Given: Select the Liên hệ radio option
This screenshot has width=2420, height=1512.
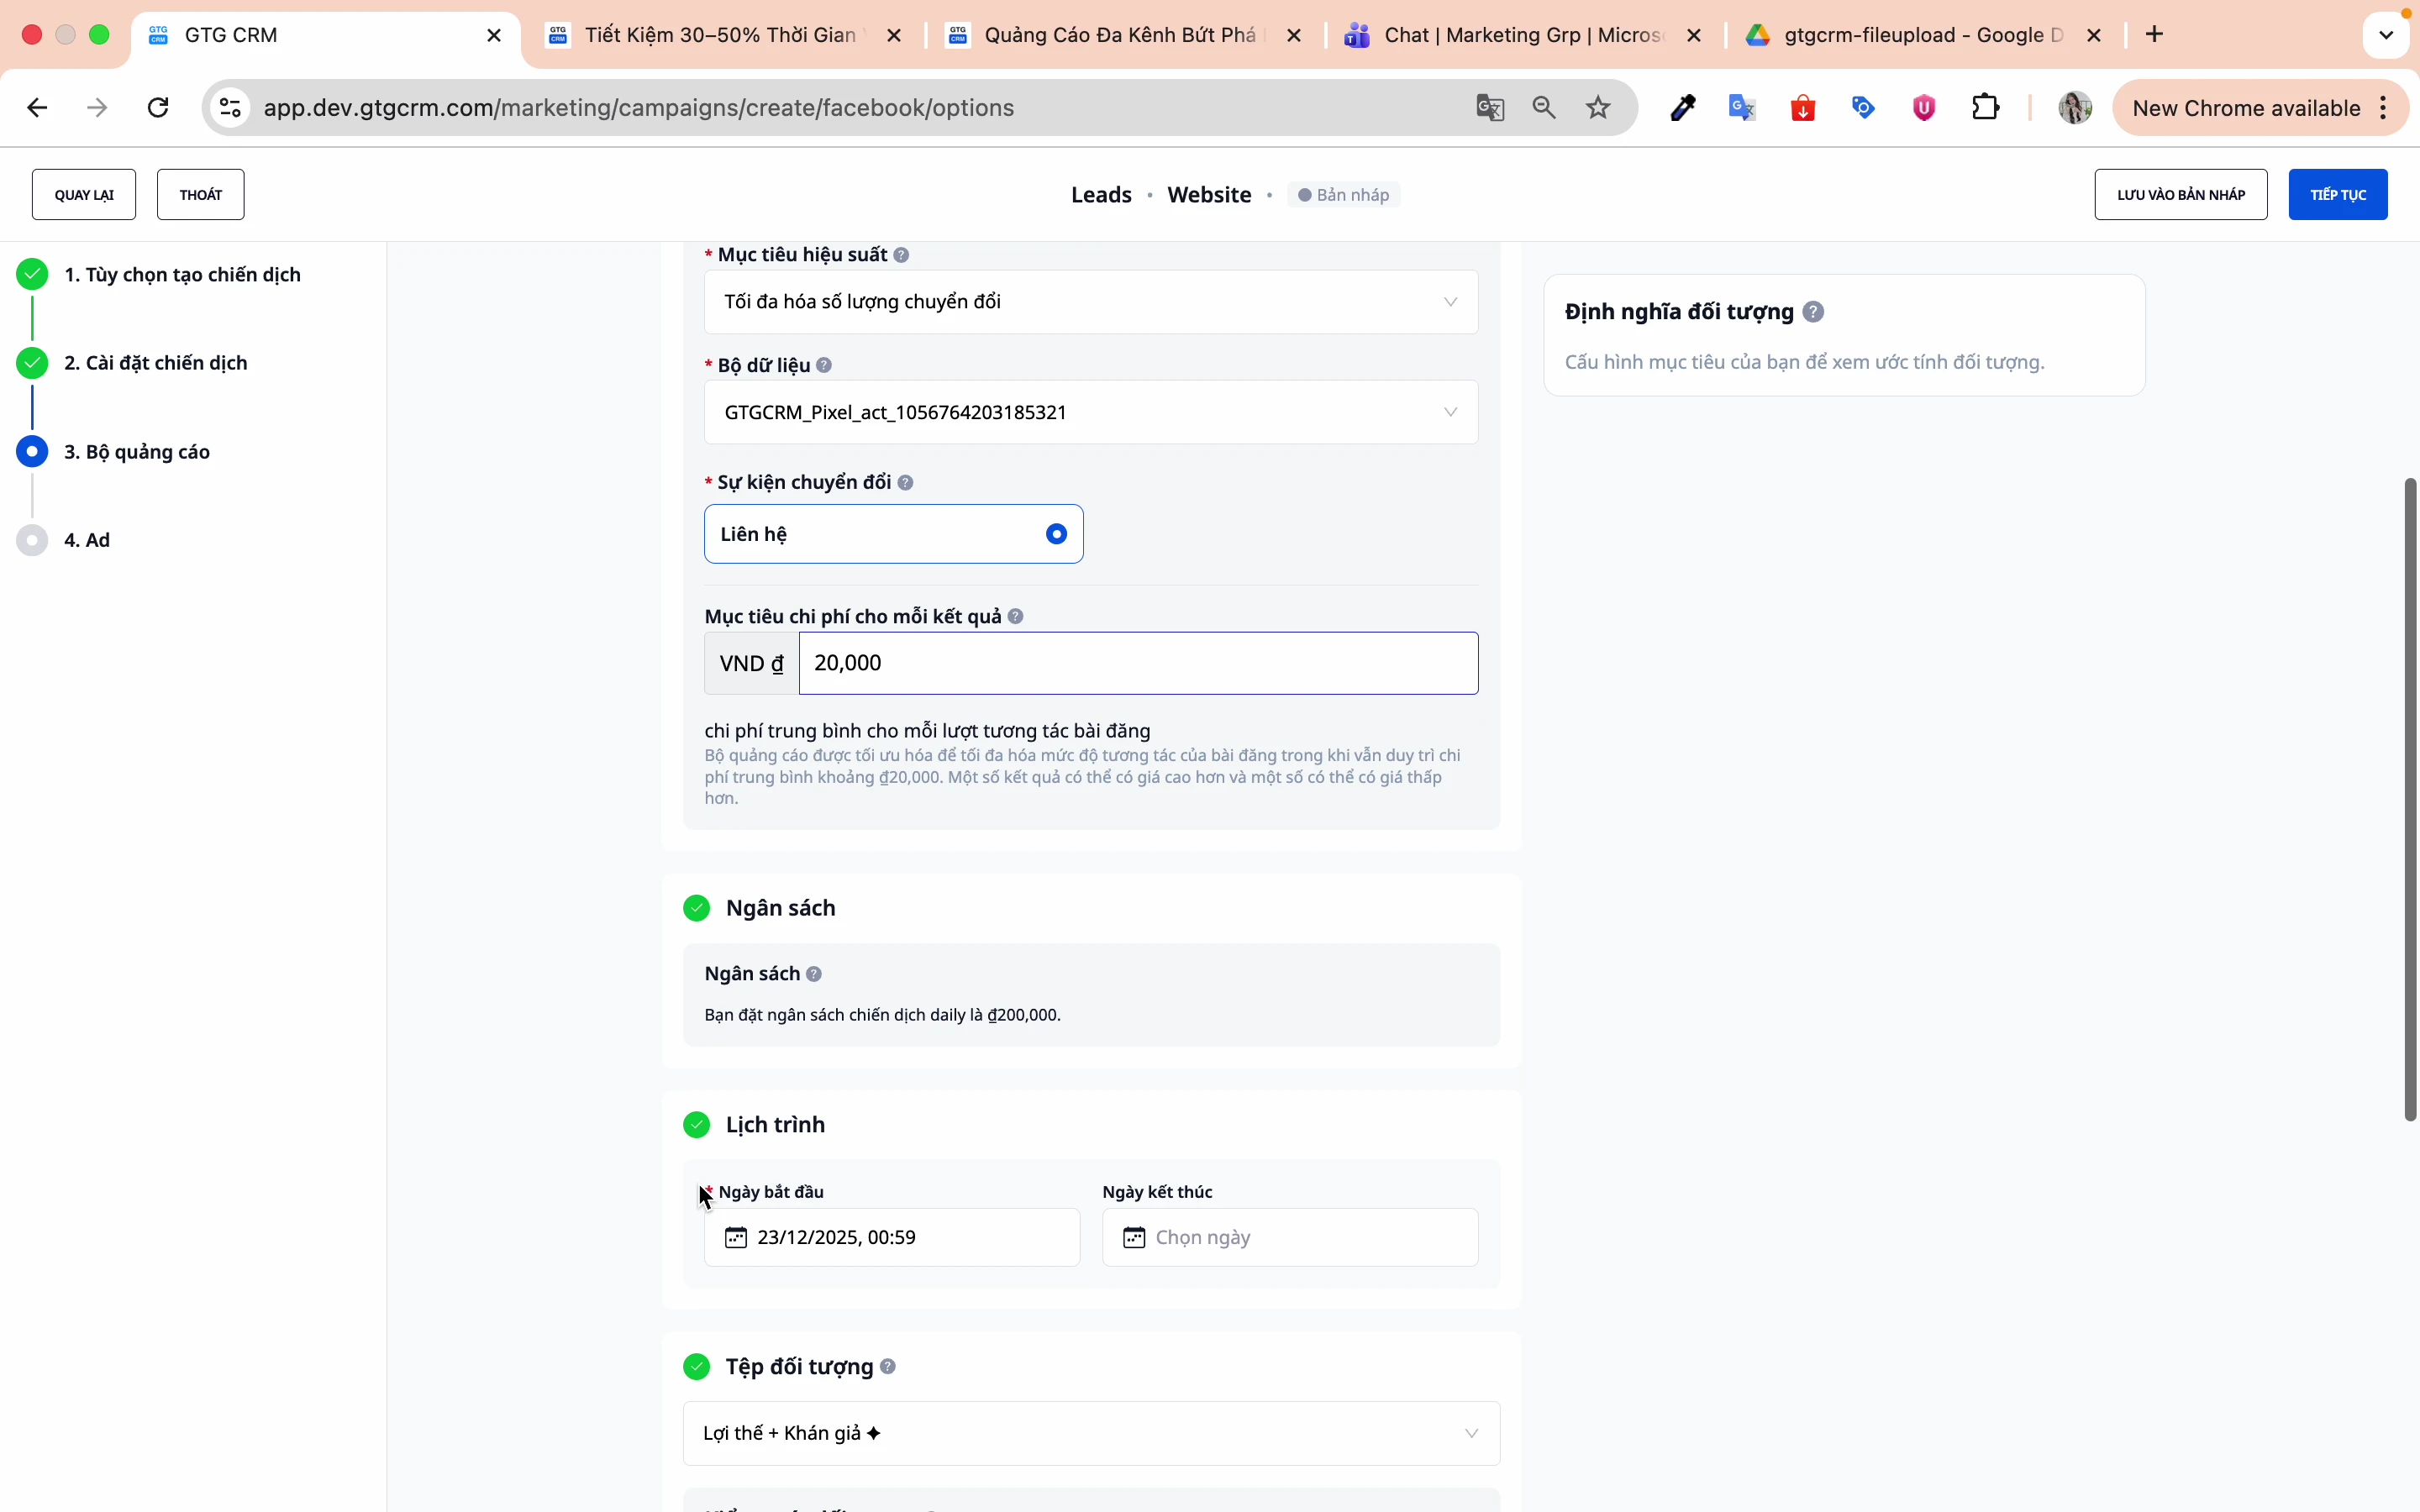Looking at the screenshot, I should click(1056, 534).
